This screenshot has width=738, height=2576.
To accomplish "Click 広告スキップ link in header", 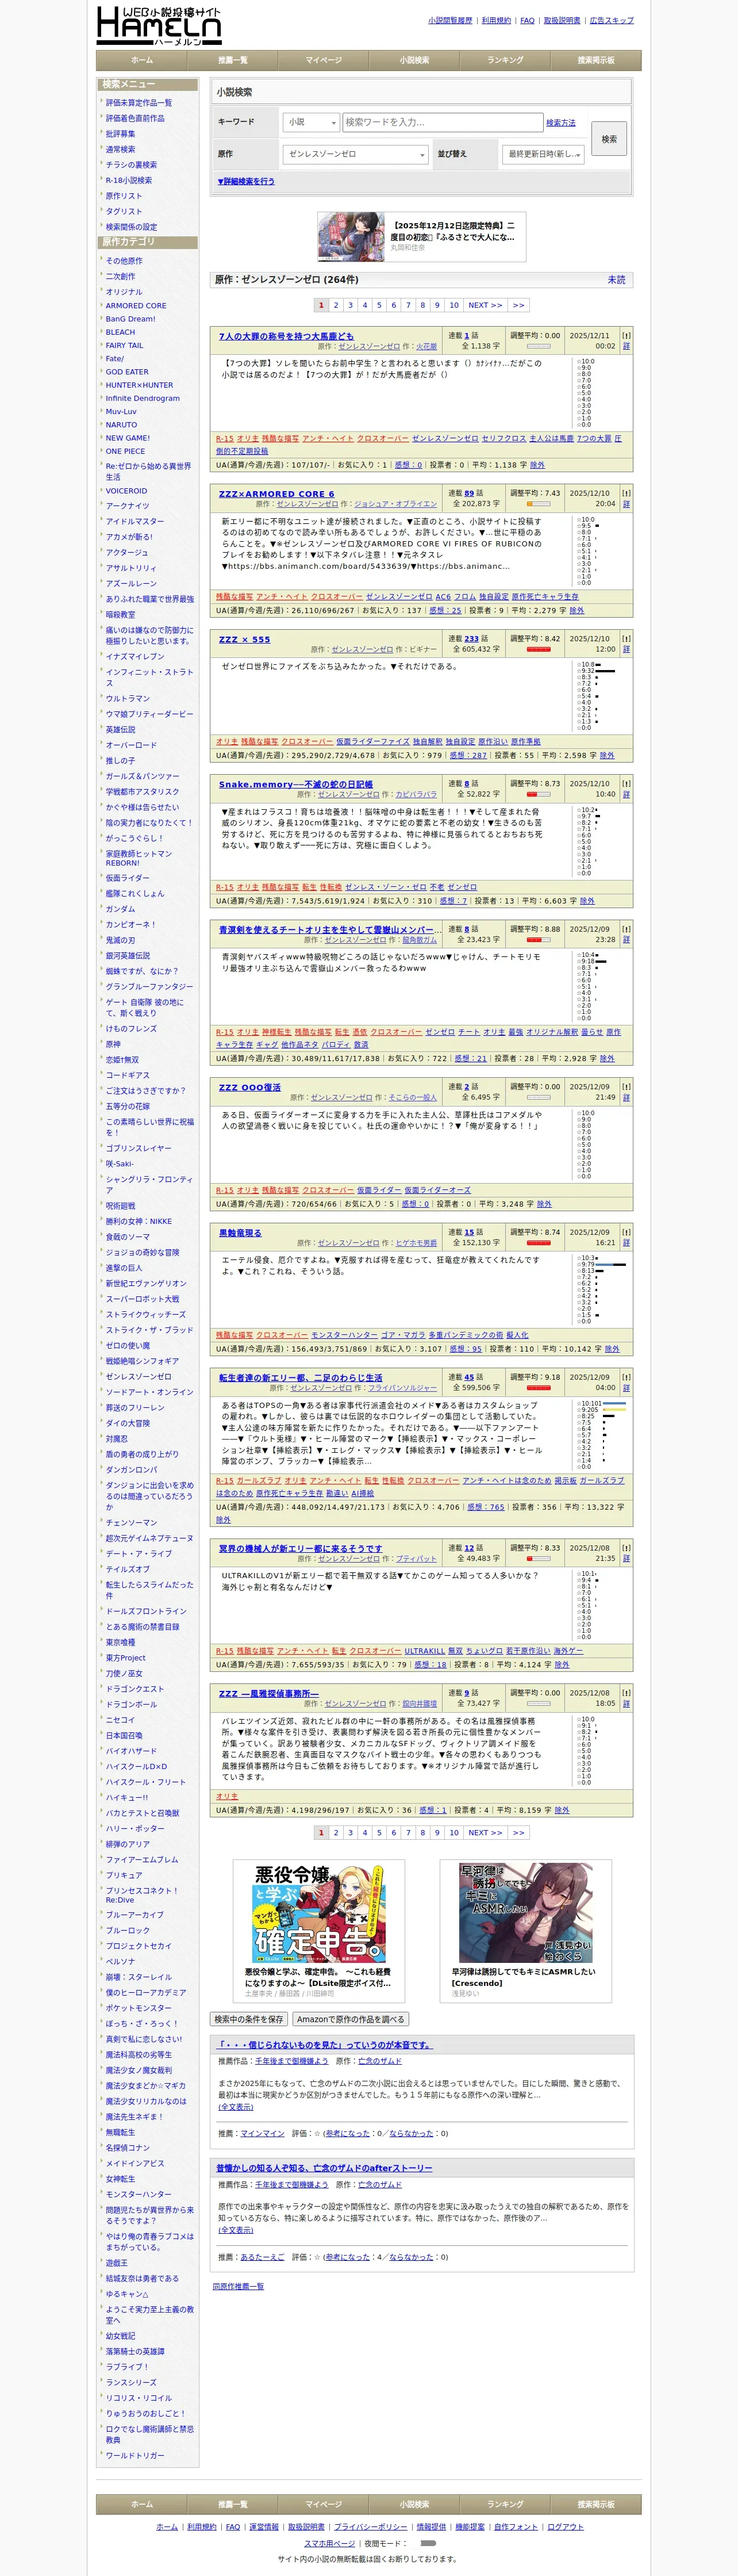I will (x=611, y=20).
